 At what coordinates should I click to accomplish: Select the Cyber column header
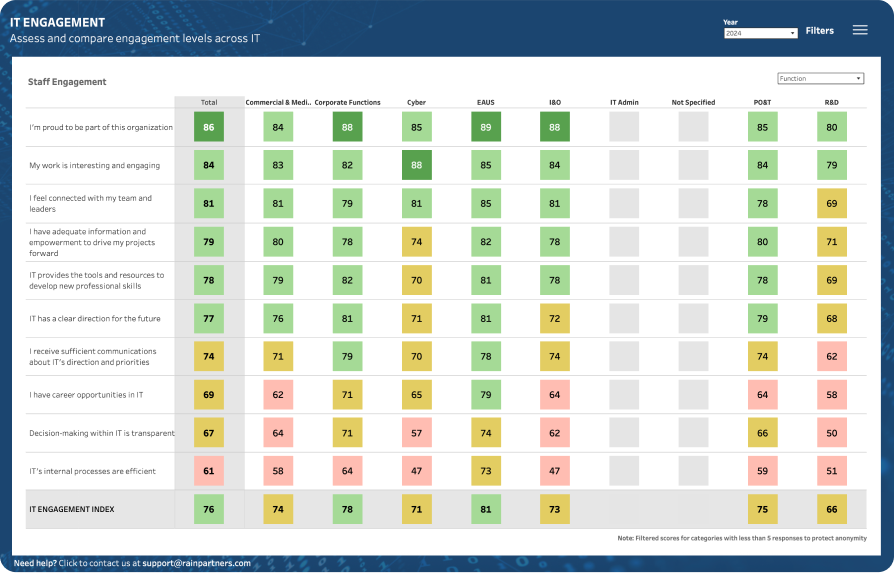tap(416, 103)
